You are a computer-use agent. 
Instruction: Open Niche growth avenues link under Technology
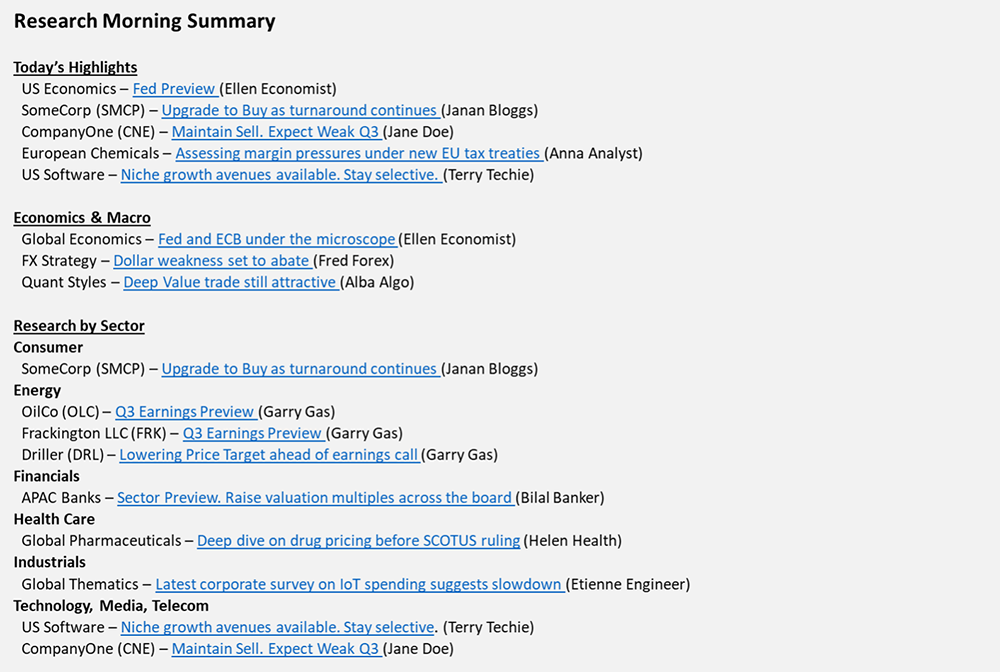point(277,627)
